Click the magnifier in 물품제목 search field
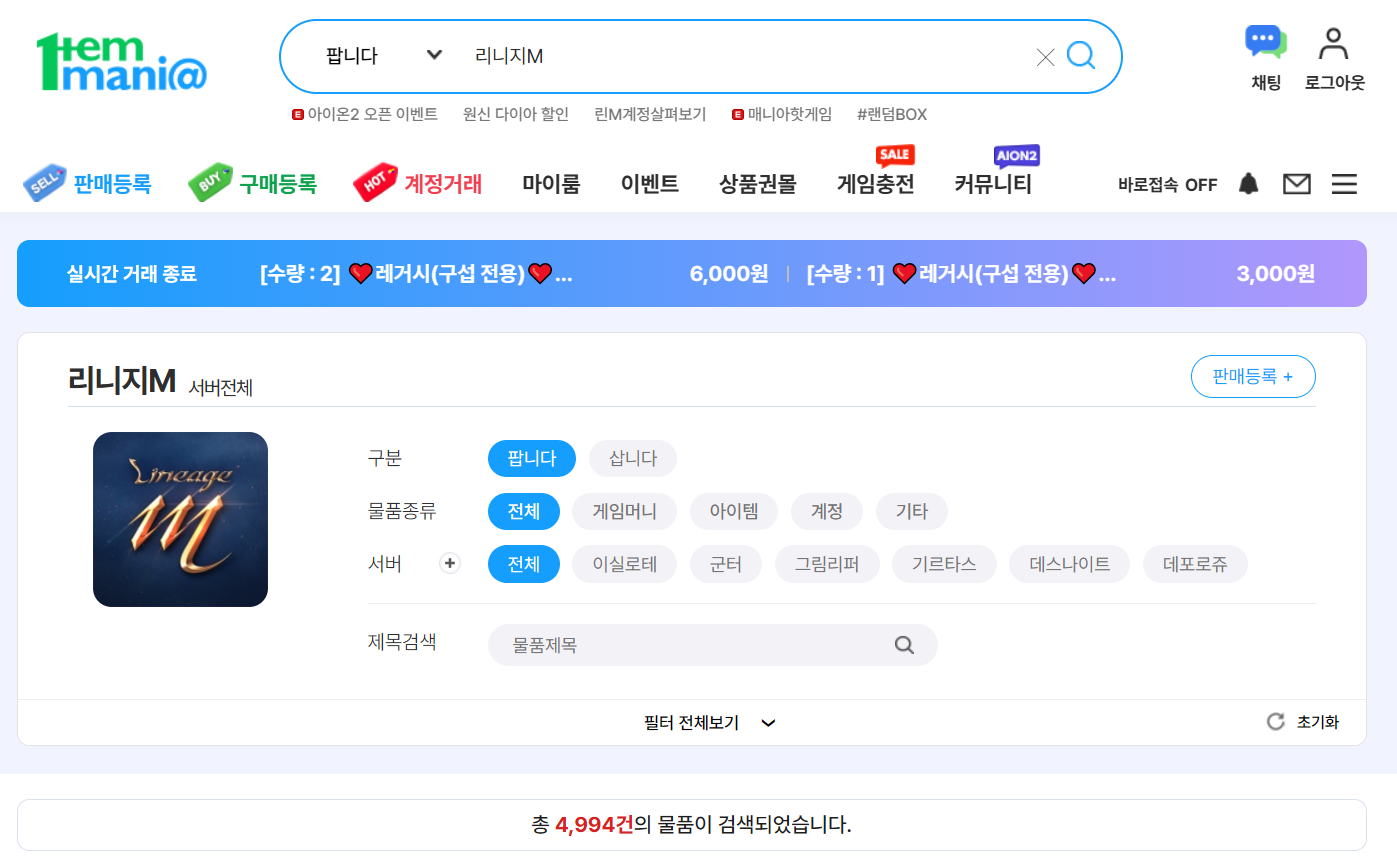1397x861 pixels. point(904,645)
